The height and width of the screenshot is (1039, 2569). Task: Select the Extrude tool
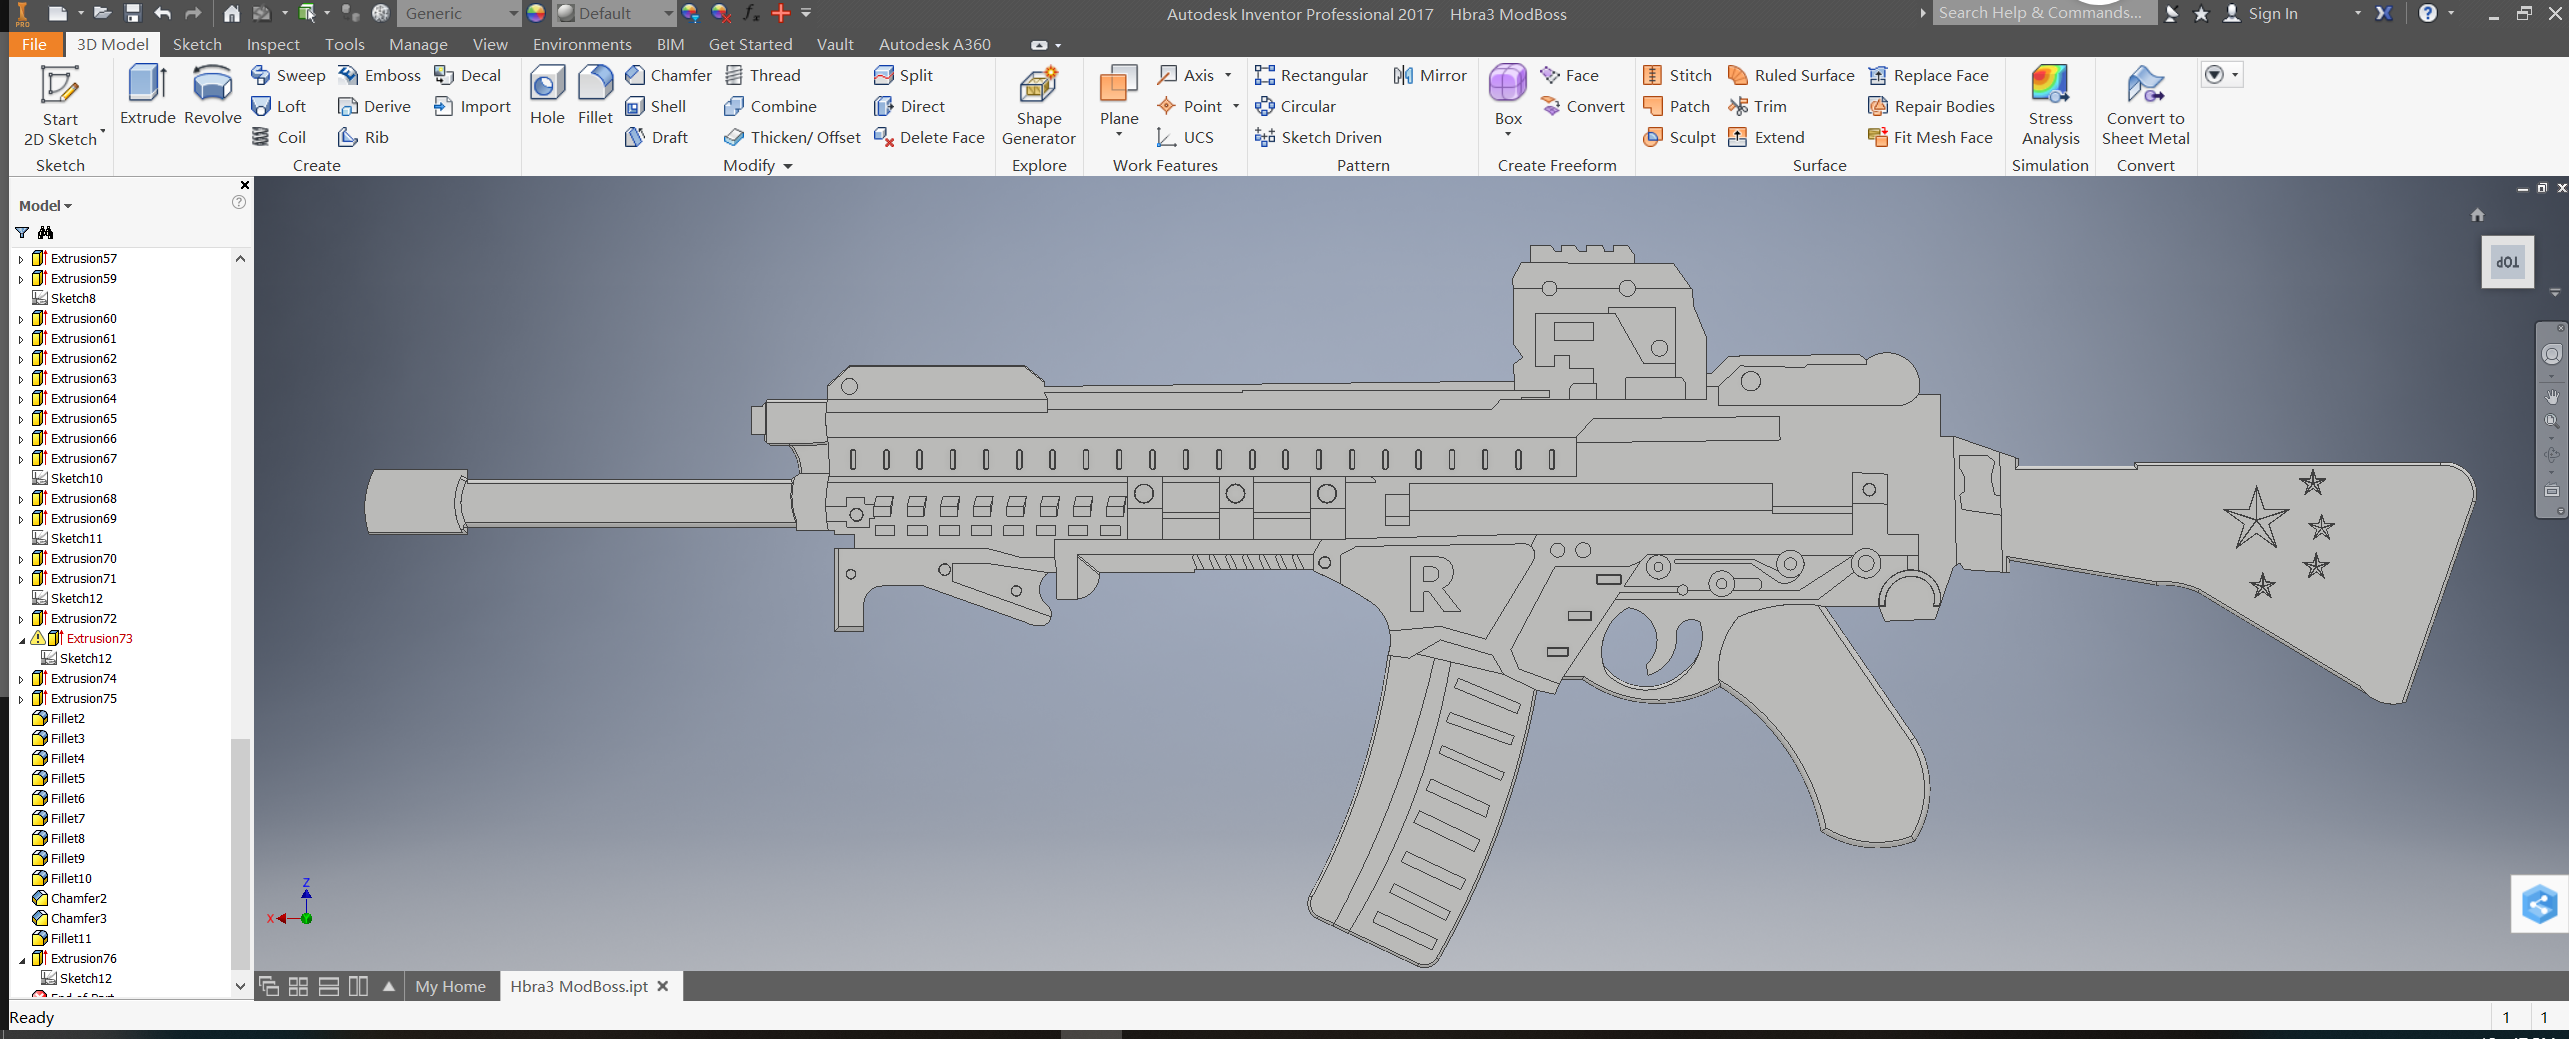tap(146, 97)
